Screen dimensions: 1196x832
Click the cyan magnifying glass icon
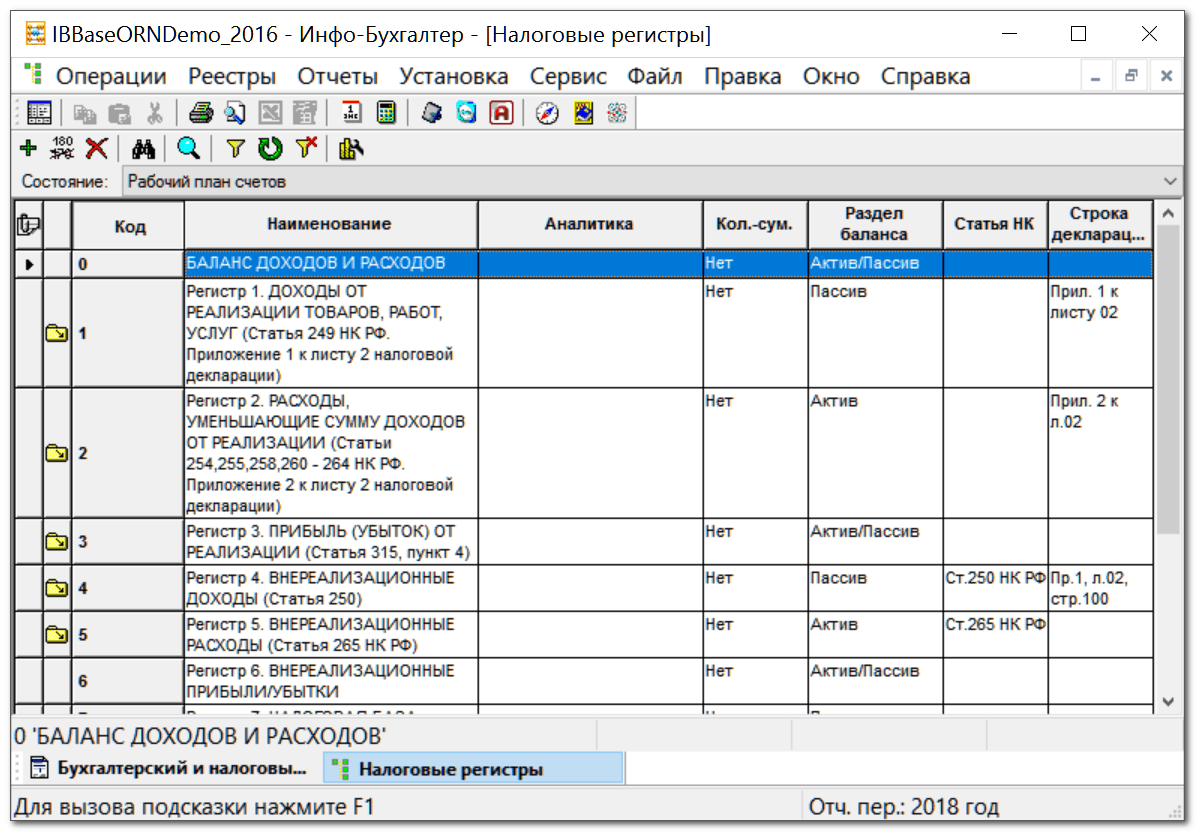pyautogui.click(x=188, y=148)
